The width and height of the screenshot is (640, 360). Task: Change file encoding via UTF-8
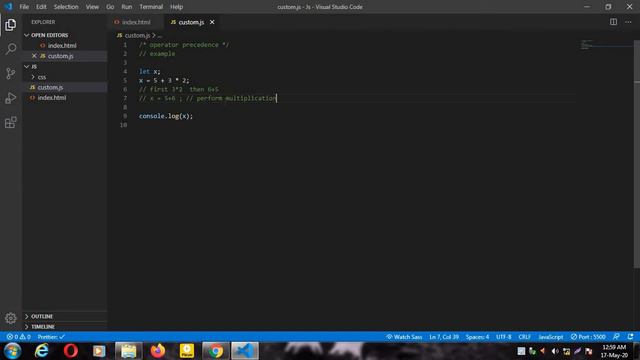[504, 337]
